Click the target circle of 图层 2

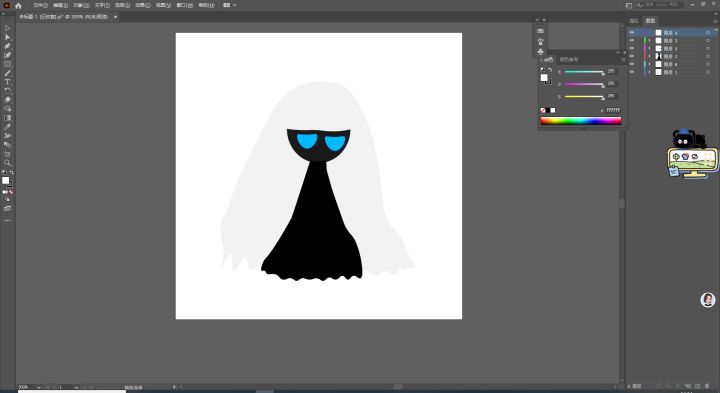(x=708, y=56)
